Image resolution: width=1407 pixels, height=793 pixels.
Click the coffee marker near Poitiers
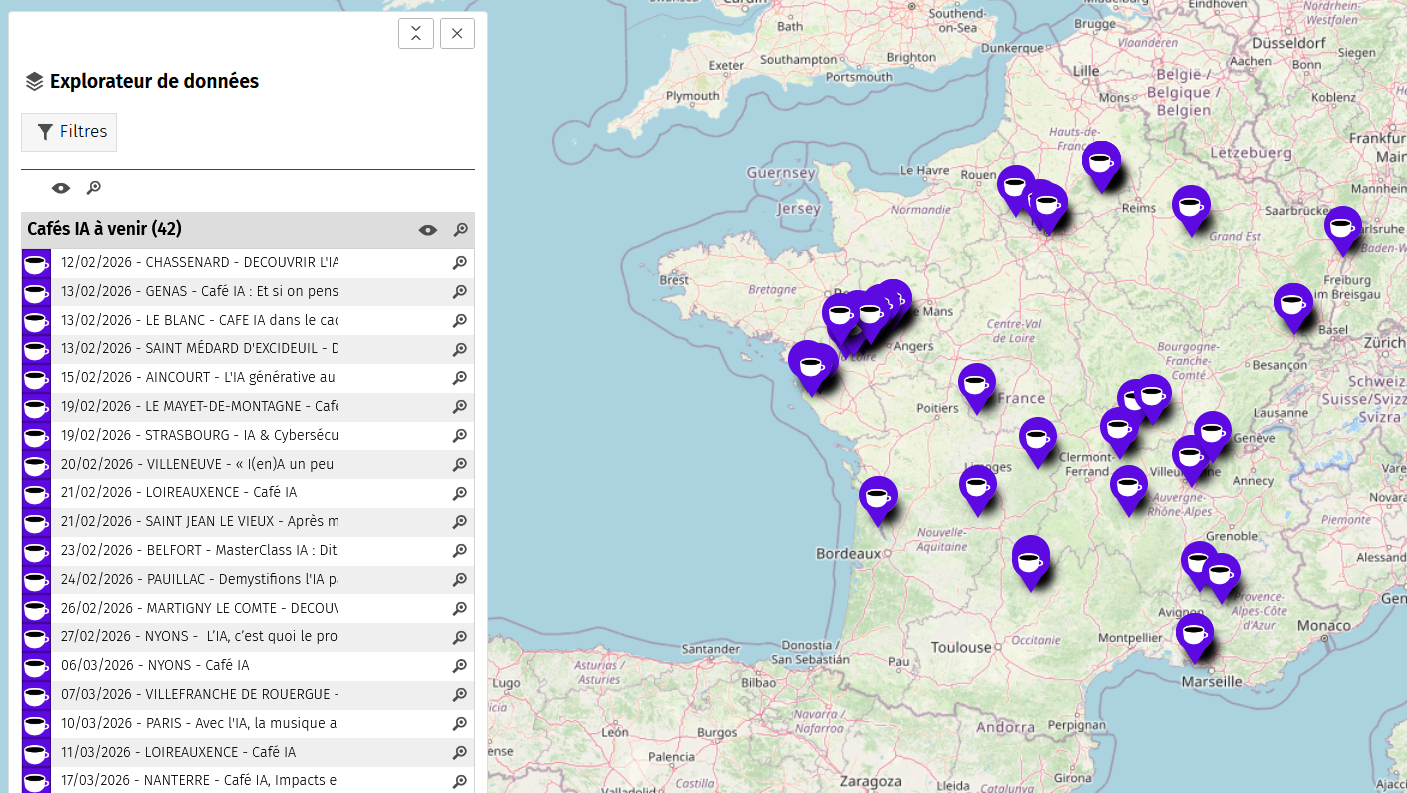976,384
